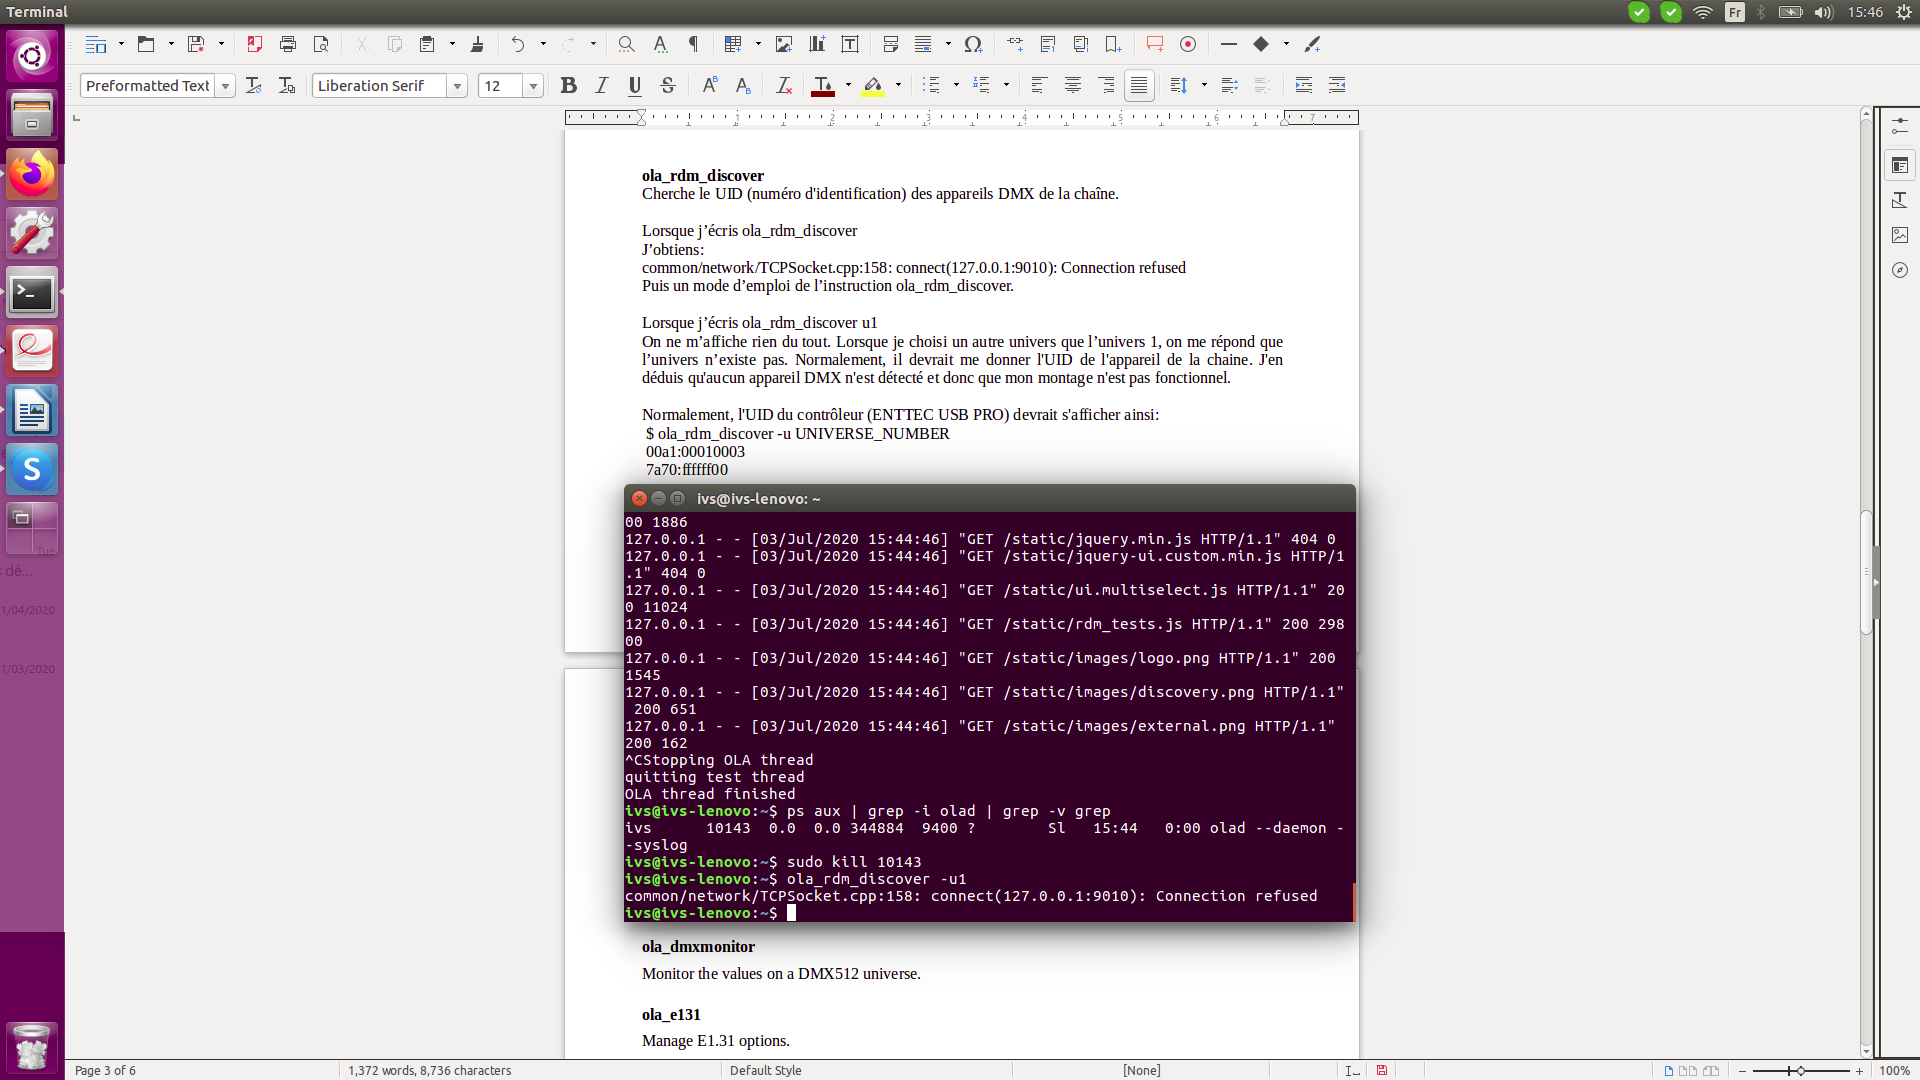Viewport: 1920px width, 1080px height.
Task: Expand the highlighting color dropdown
Action: (x=897, y=86)
